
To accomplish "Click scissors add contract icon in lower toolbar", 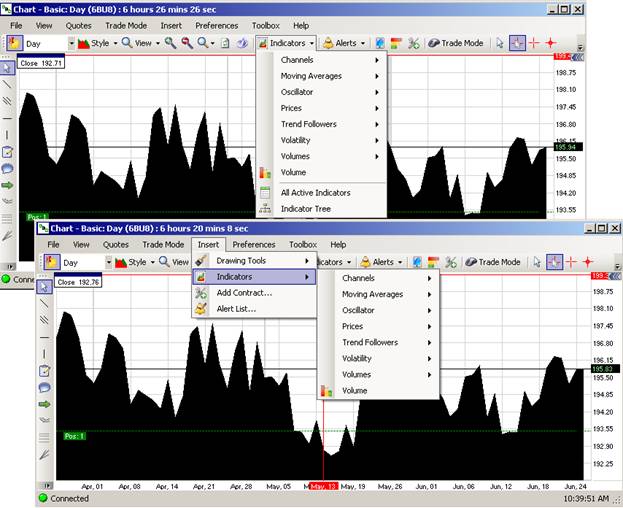I will (451, 262).
